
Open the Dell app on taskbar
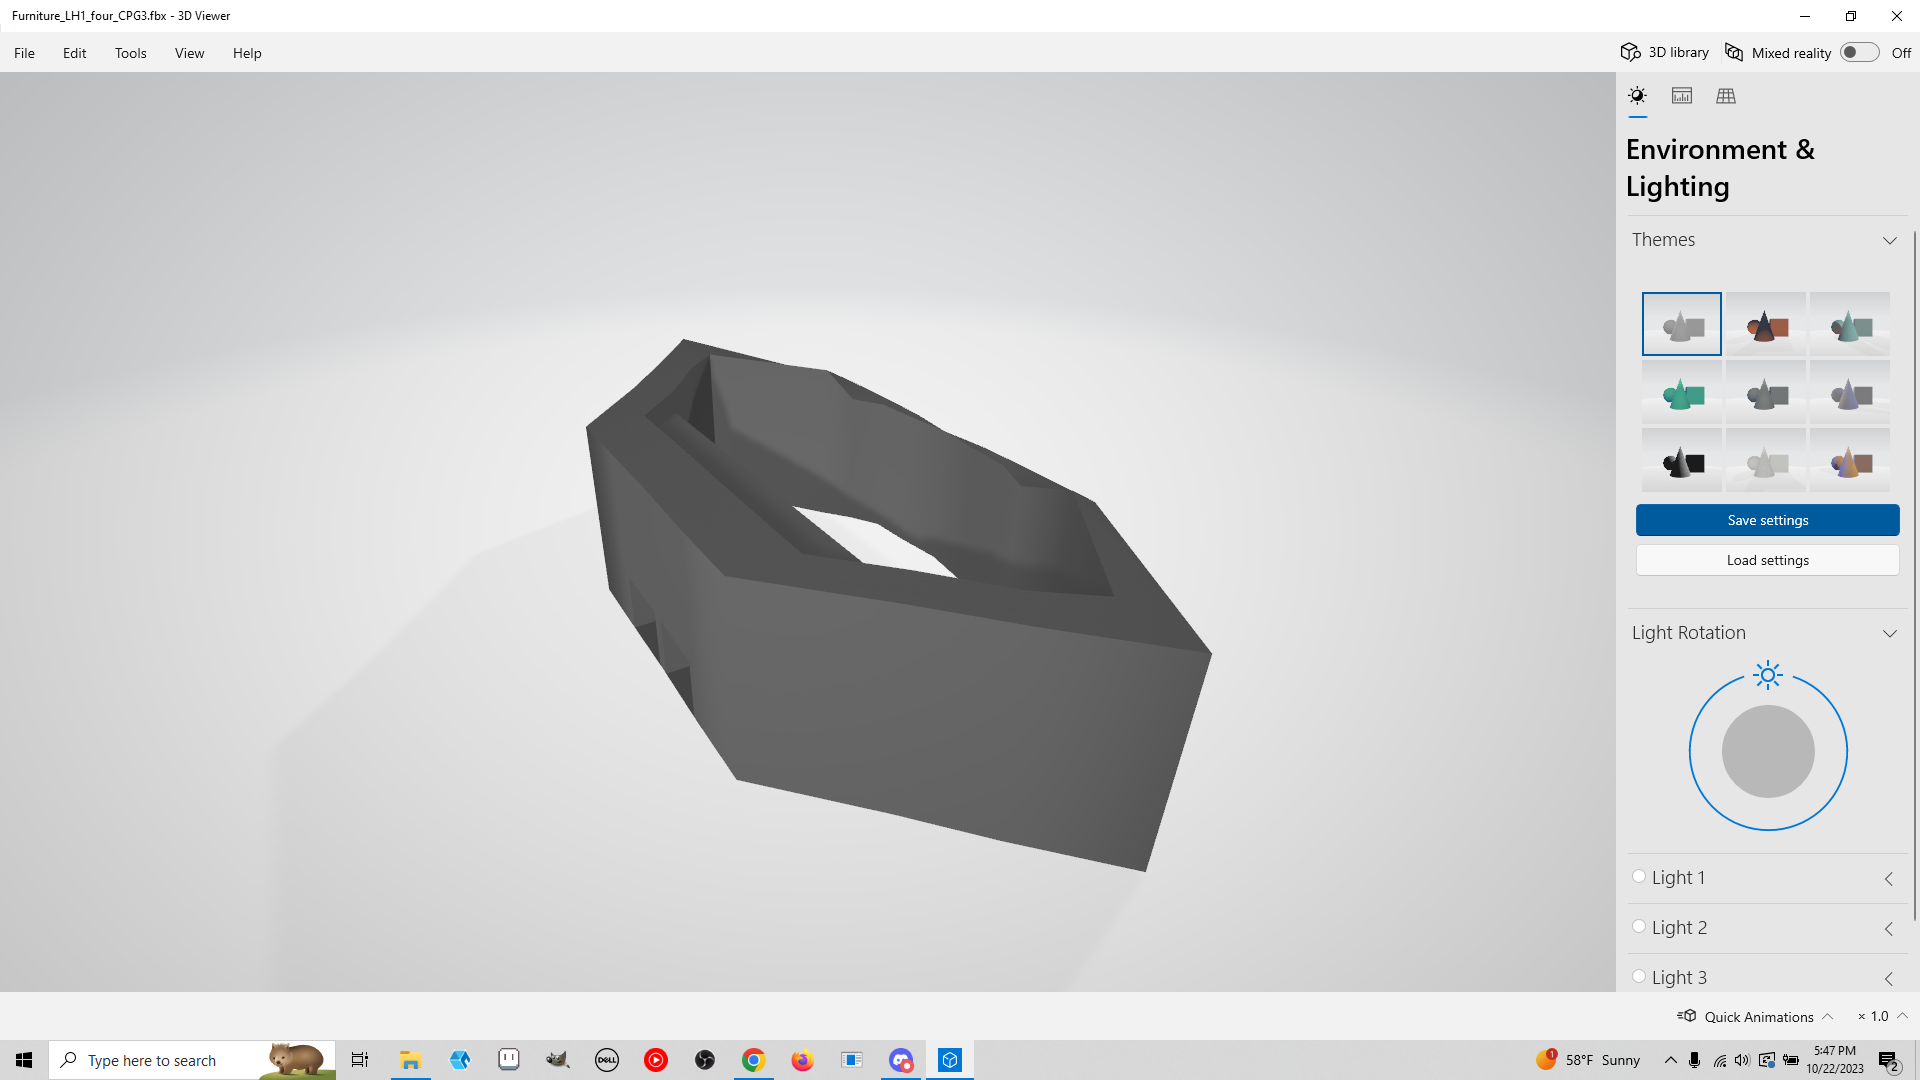607,1060
